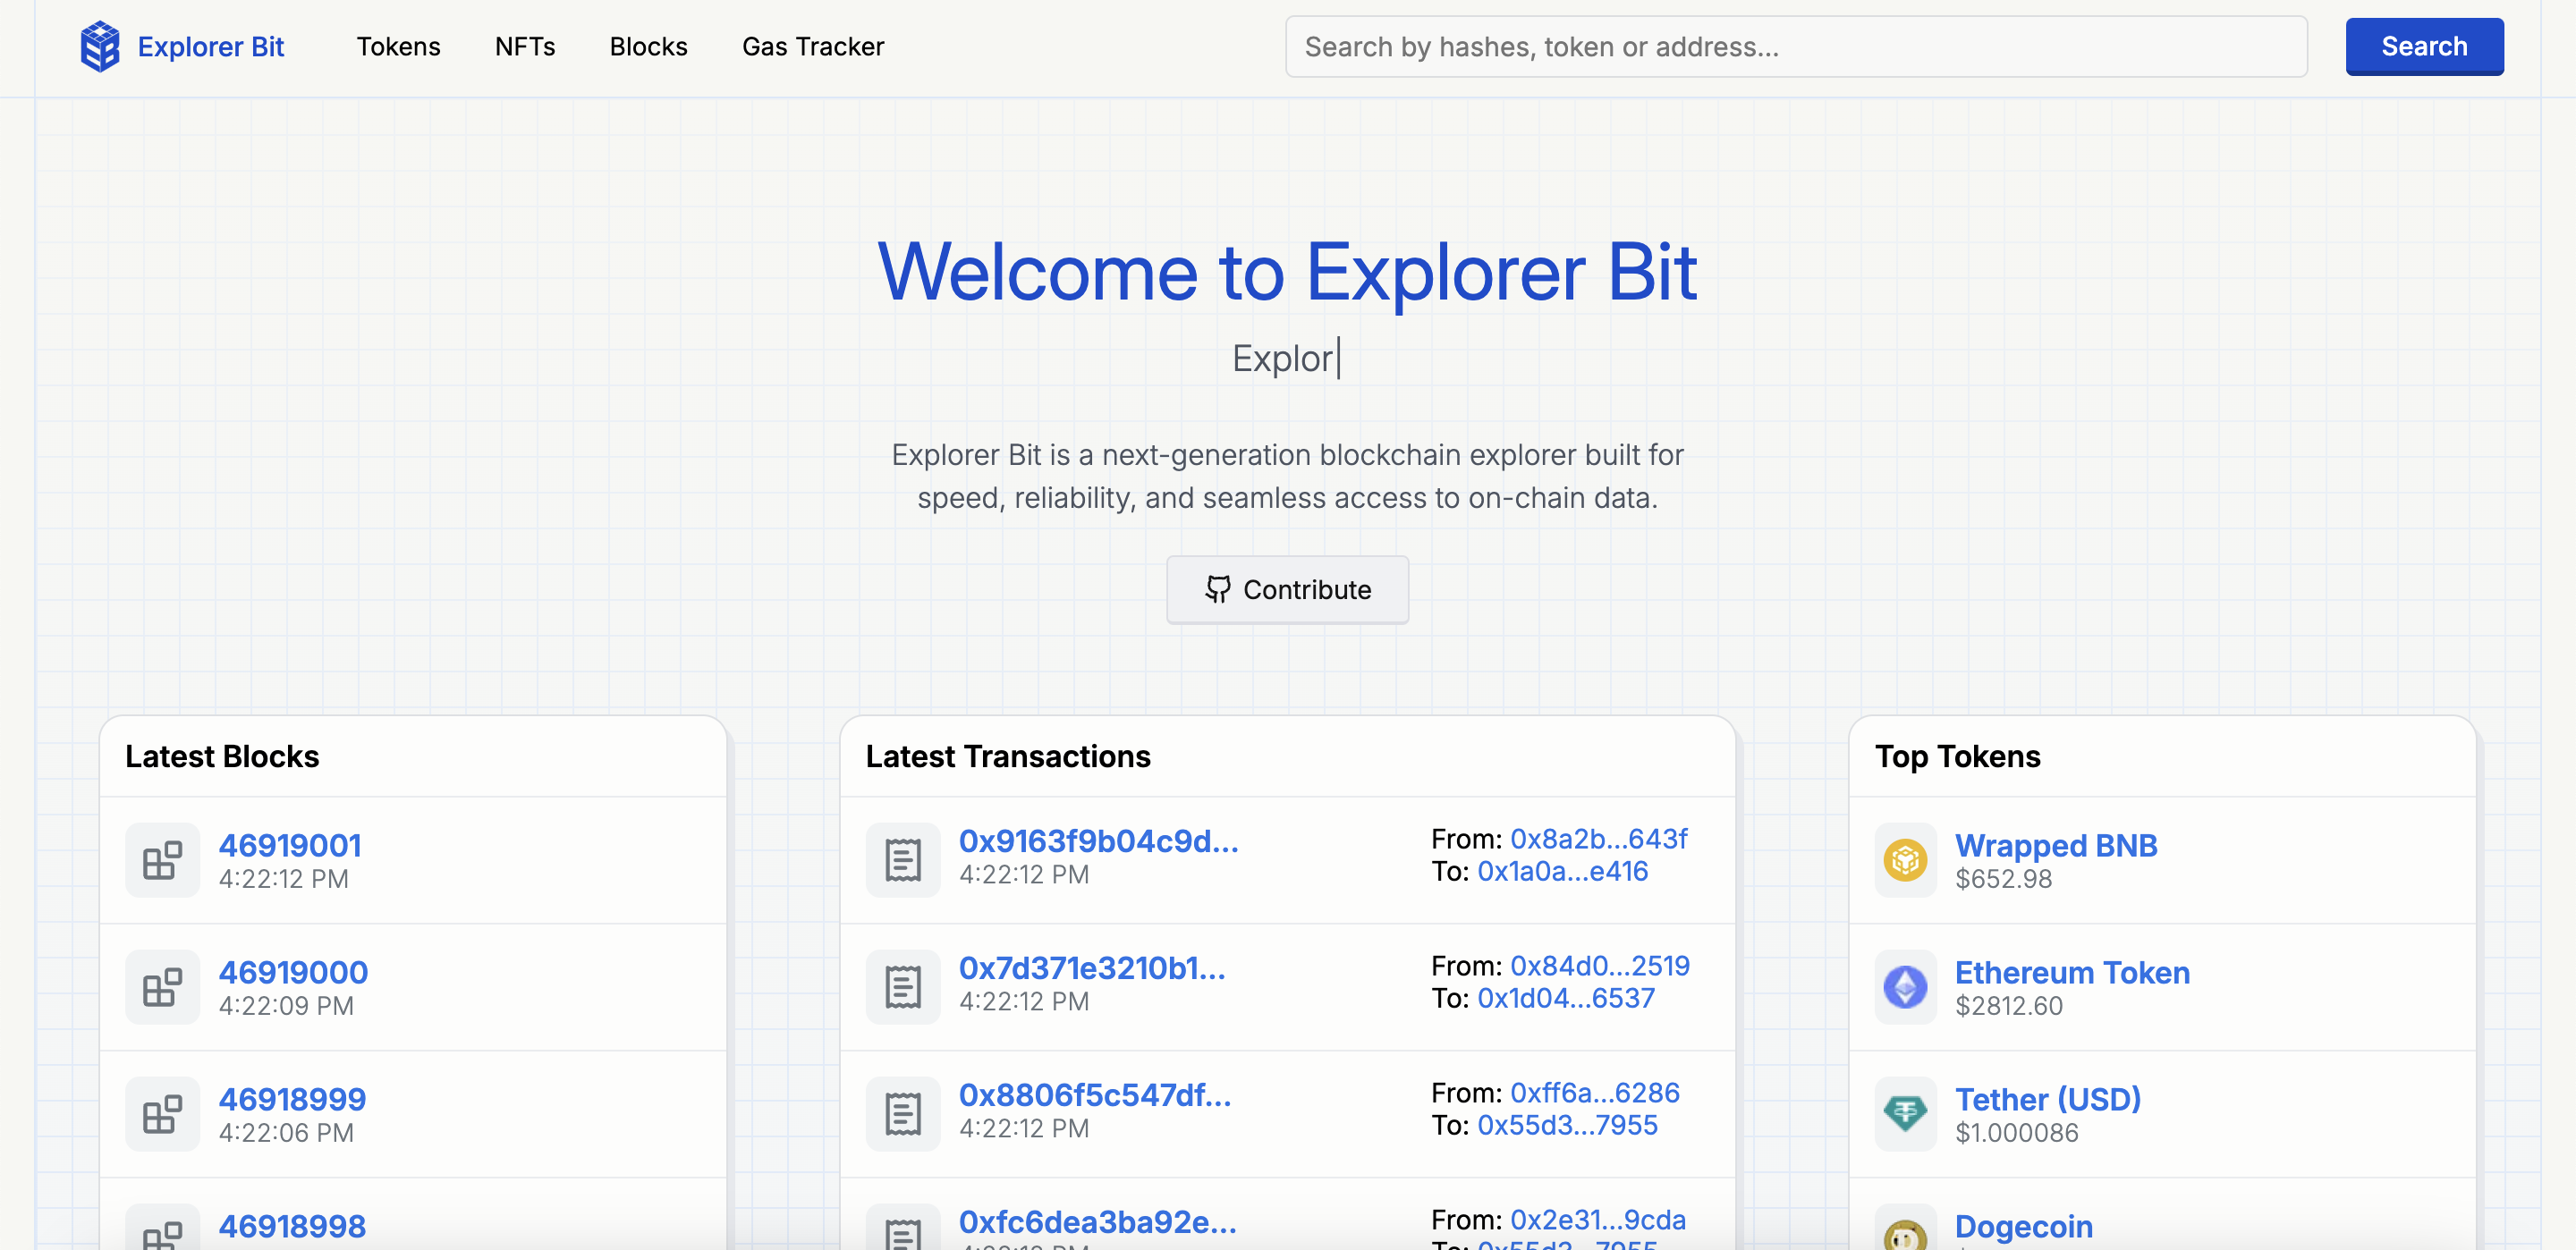Click the Contribute GitHub button
The image size is (2576, 1250).
(x=1287, y=590)
